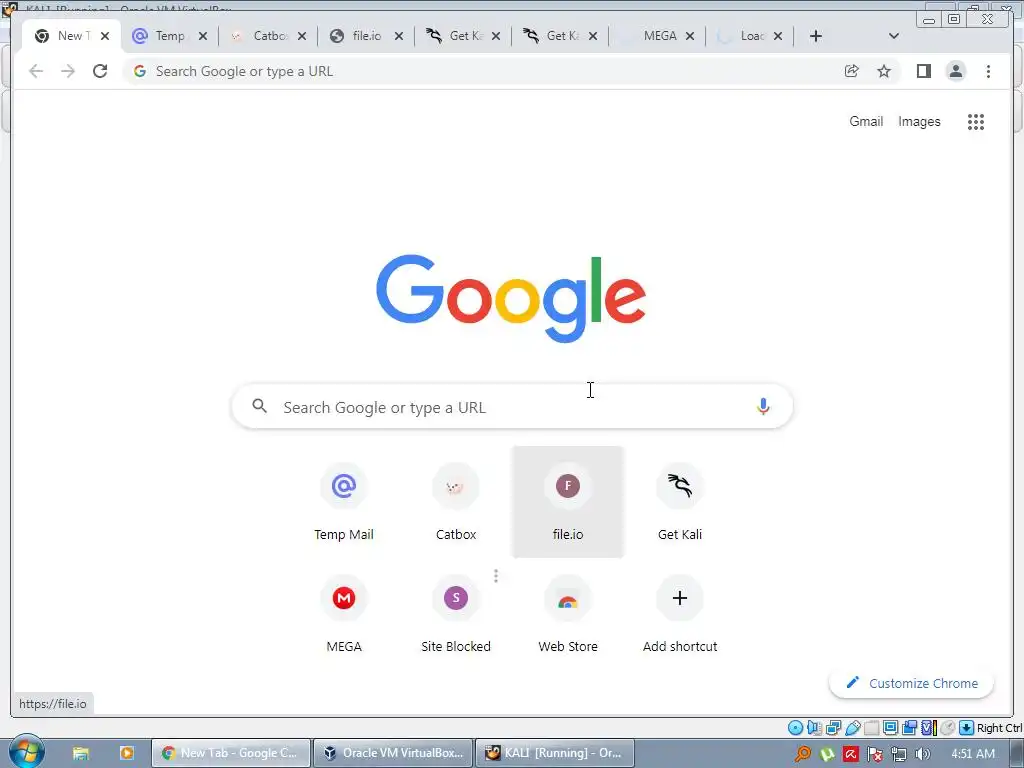Open the three-dot options on the shortcut tile
Screen dimensions: 1024x768
[x=496, y=576]
